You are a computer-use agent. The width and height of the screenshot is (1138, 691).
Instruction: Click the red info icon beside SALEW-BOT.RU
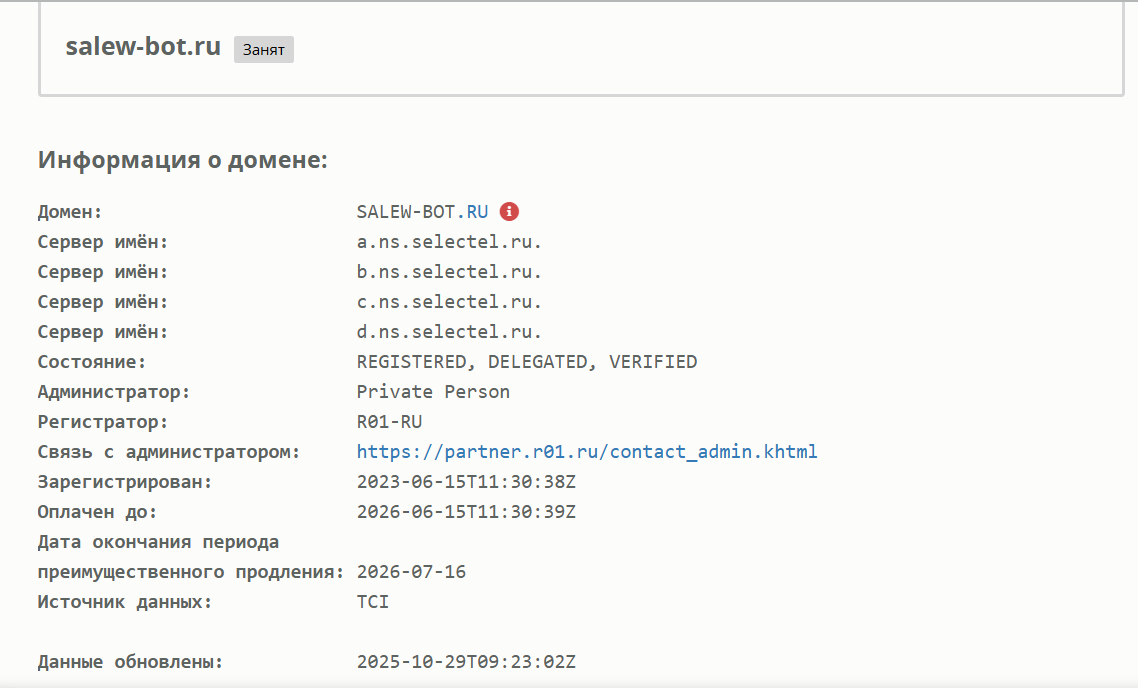coord(510,211)
